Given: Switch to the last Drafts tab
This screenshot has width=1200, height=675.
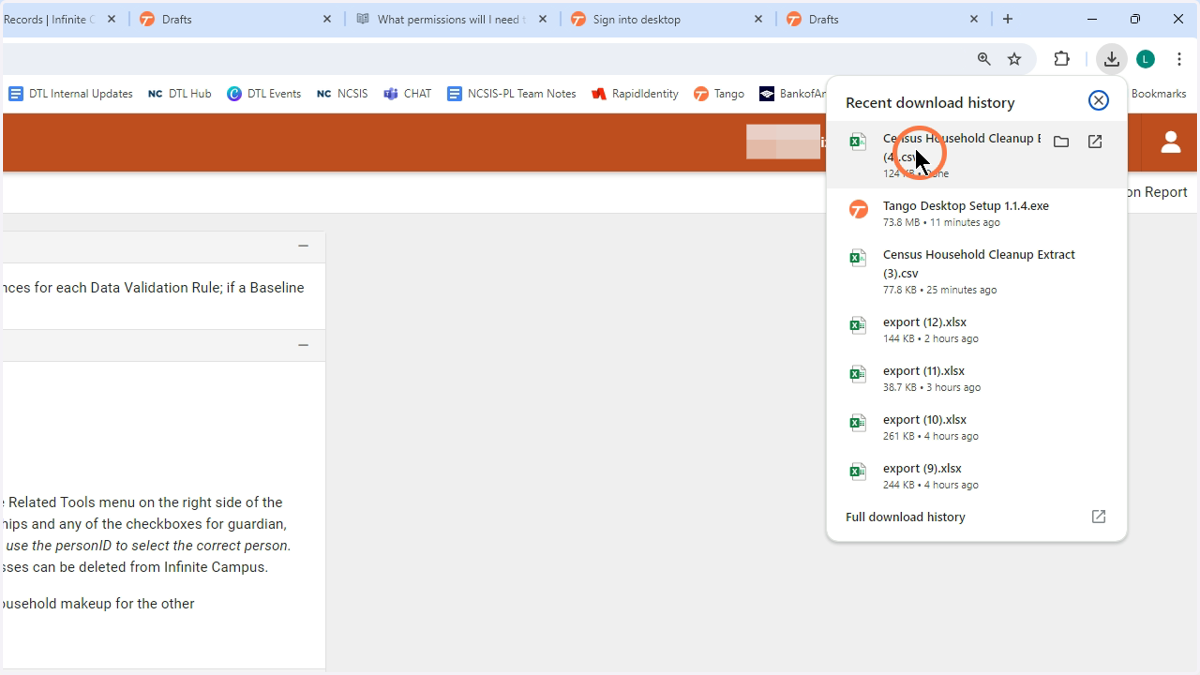Looking at the screenshot, I should pos(884,19).
